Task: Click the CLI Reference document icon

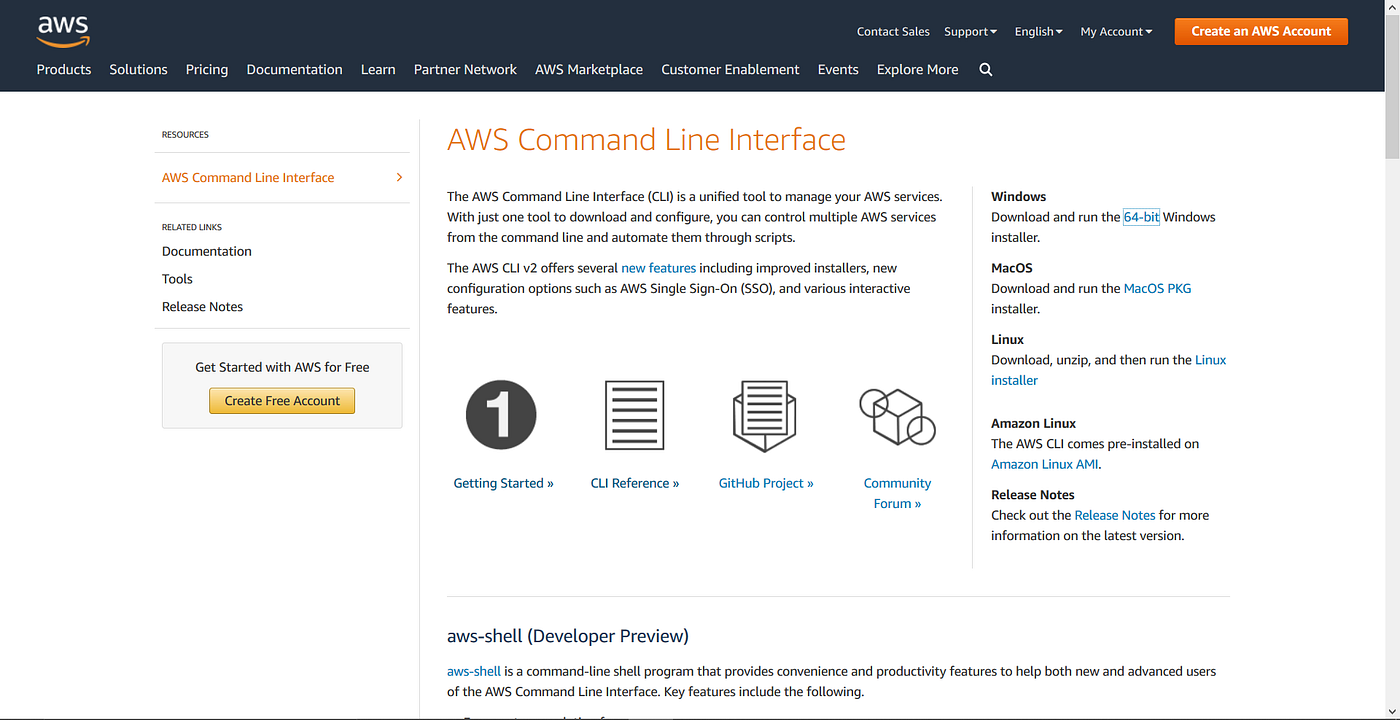Action: [x=634, y=415]
